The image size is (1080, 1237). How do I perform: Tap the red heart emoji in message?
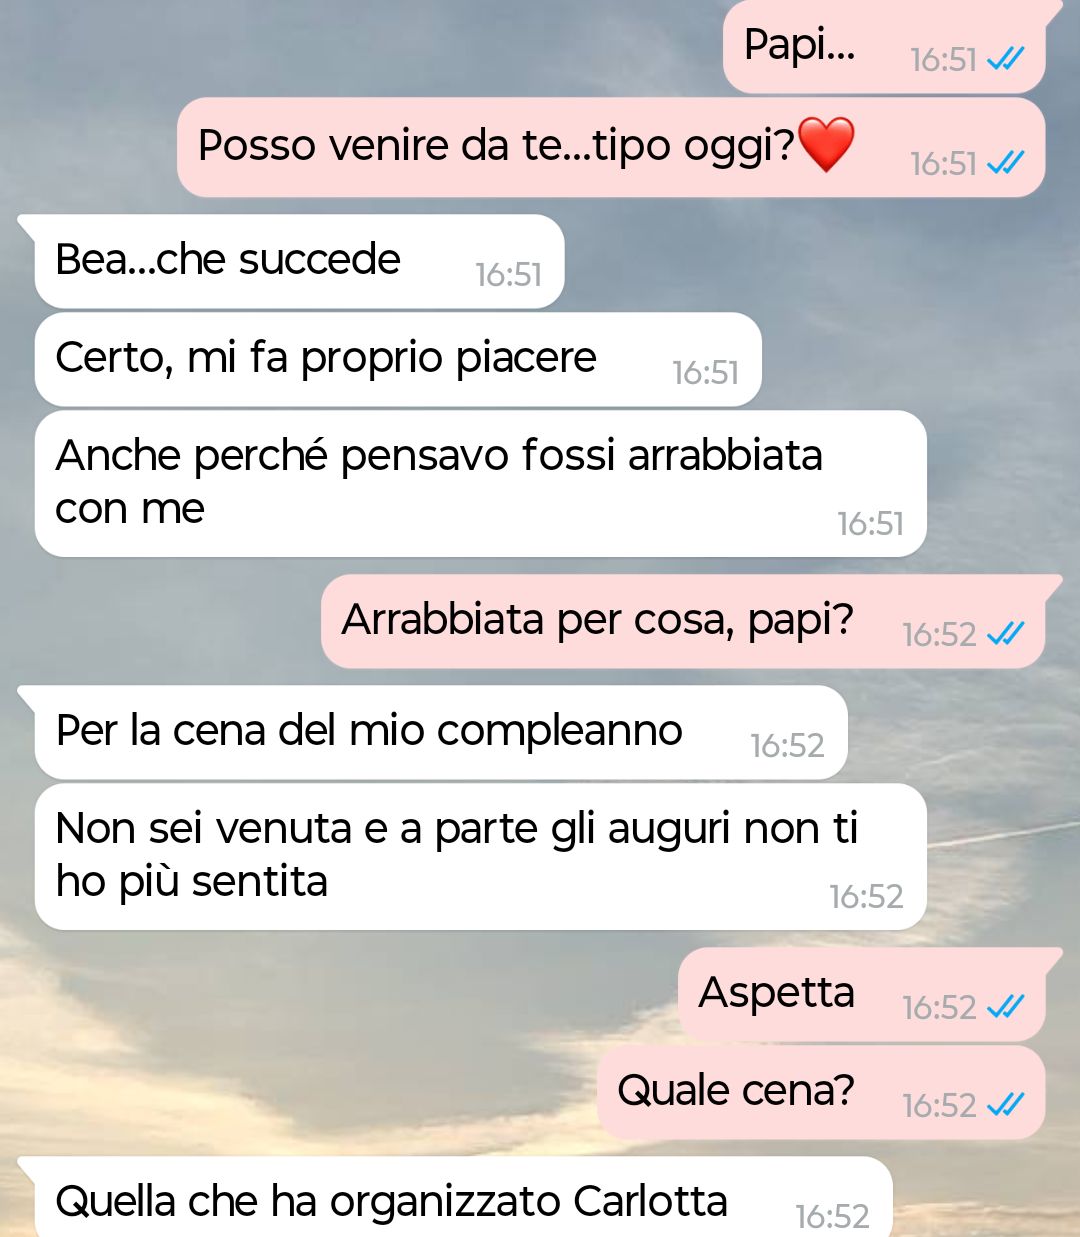pos(826,144)
